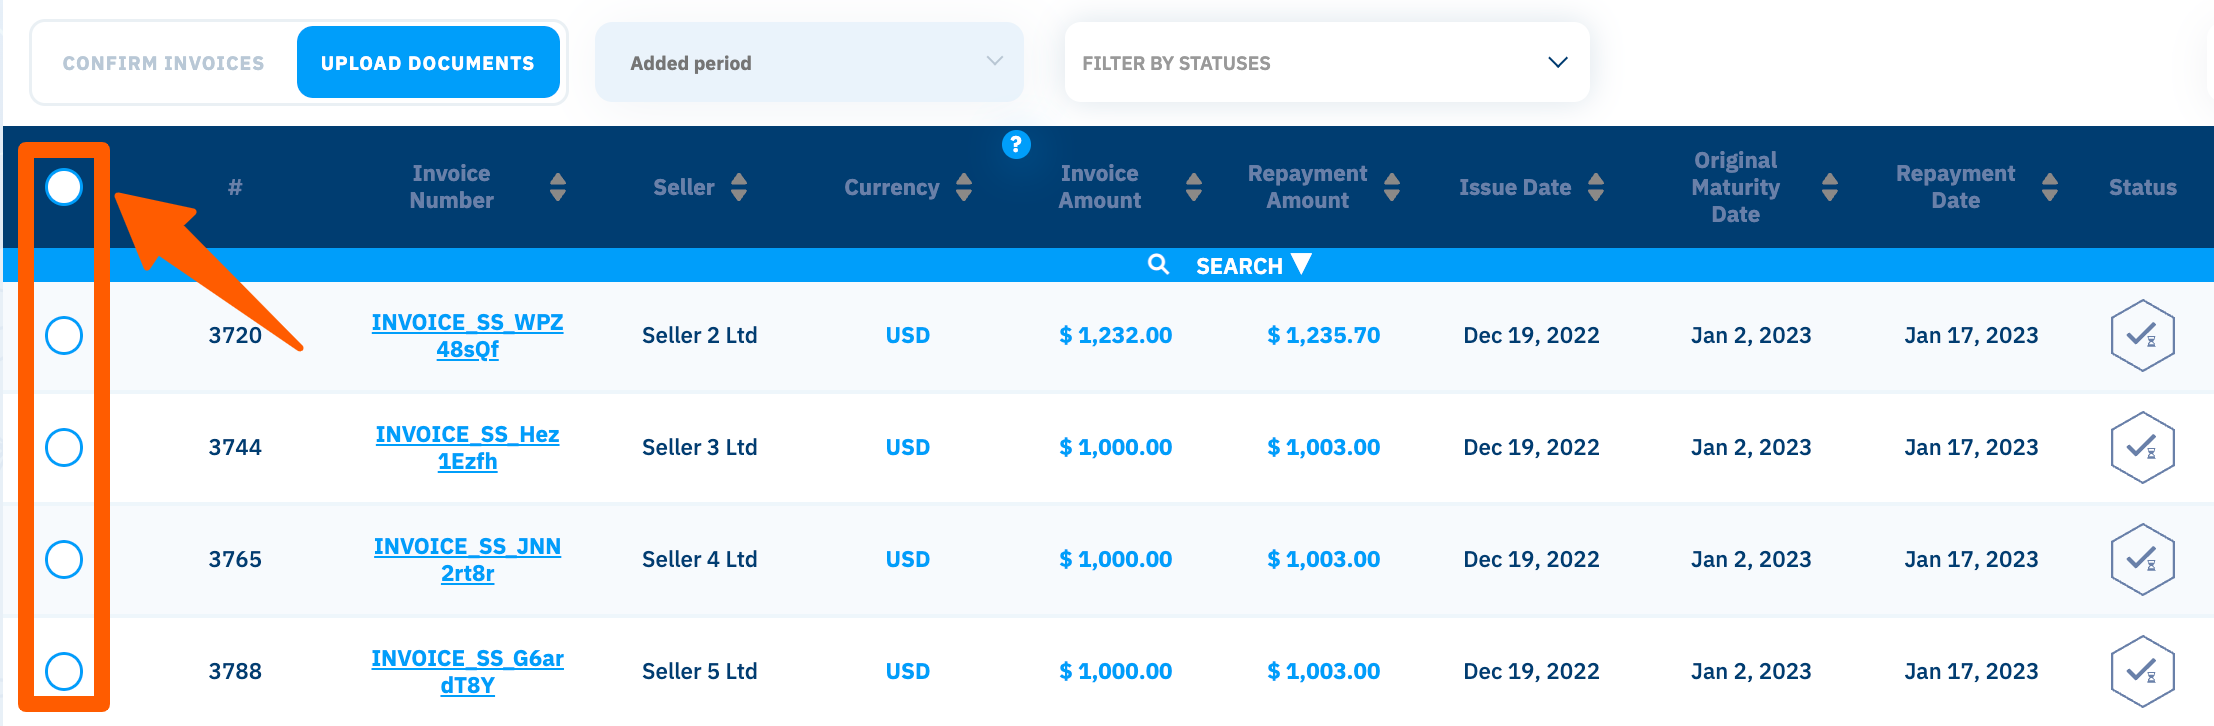Screen dimensions: 2214x726
Task: Sort by Issue Date column arrows
Action: pos(1596,187)
